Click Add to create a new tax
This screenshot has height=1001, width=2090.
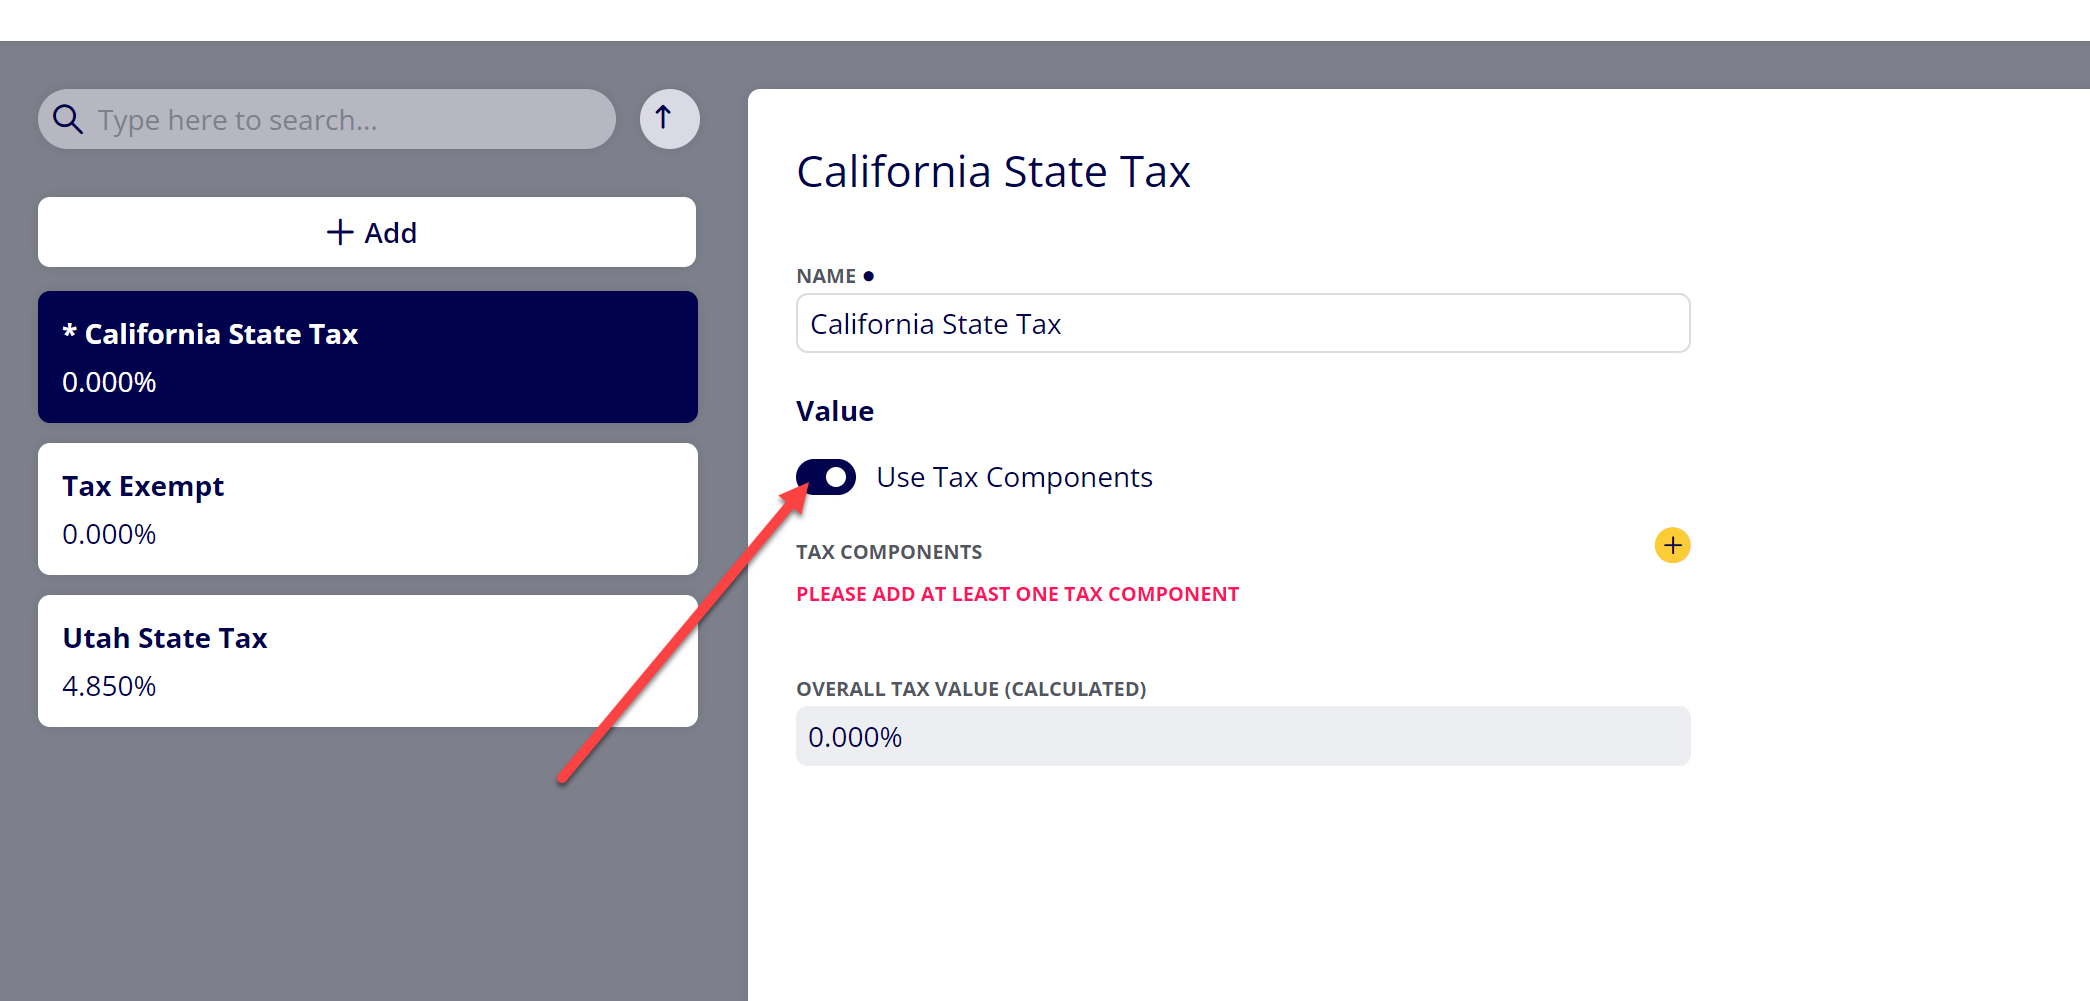pos(367,232)
